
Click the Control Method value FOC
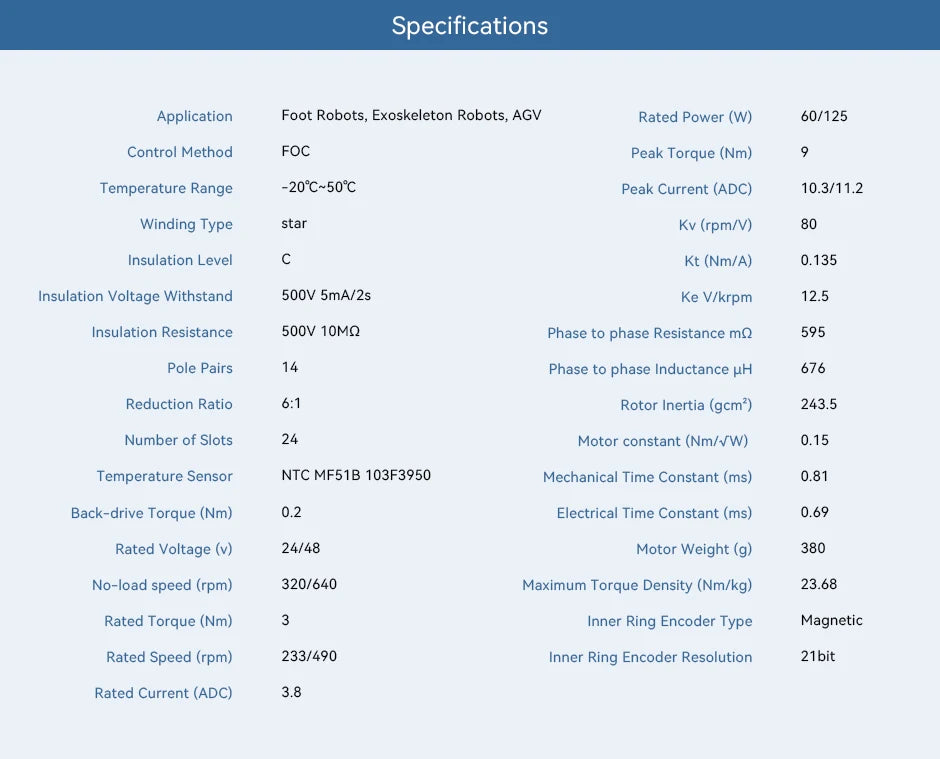tap(296, 151)
